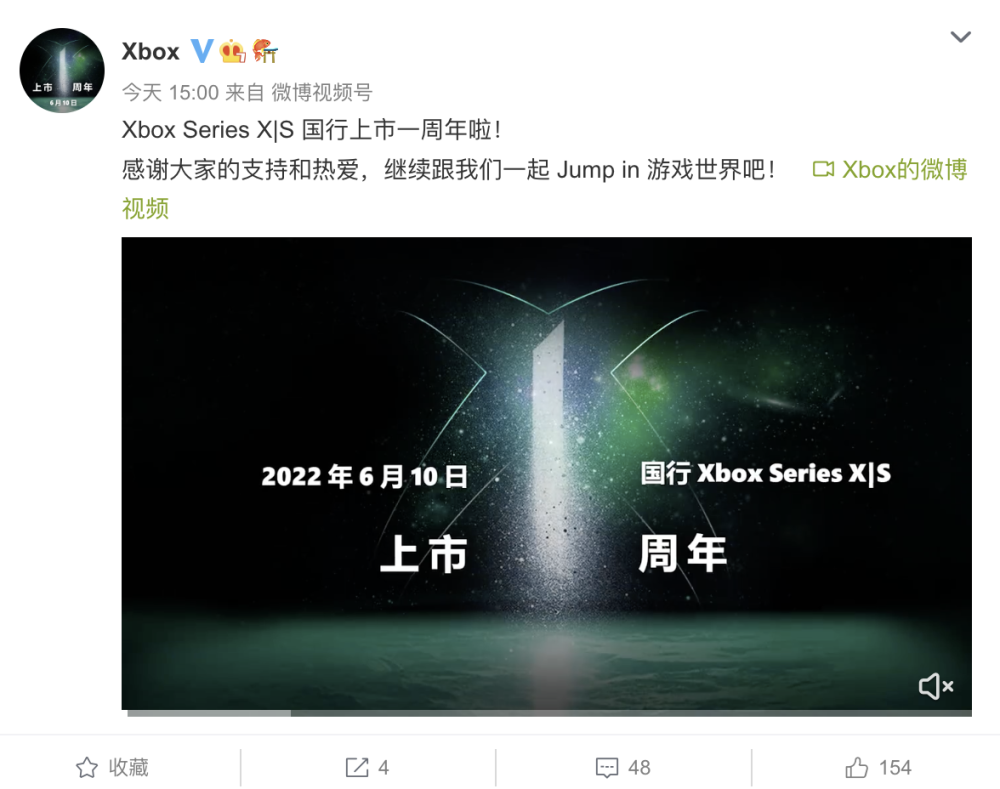
Task: Unmute the video with speaker icon
Action: point(936,686)
